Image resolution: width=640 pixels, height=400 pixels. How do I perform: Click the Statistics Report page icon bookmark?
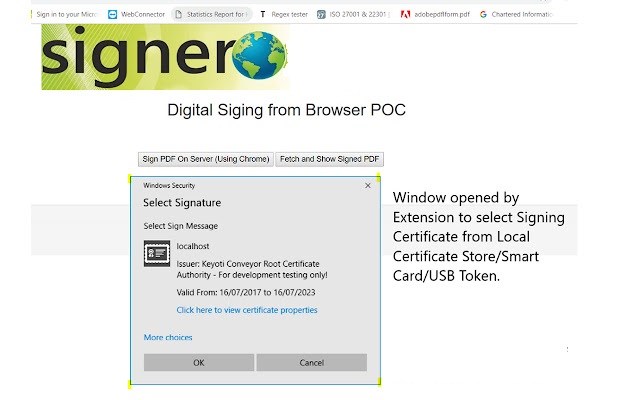[x=178, y=15]
